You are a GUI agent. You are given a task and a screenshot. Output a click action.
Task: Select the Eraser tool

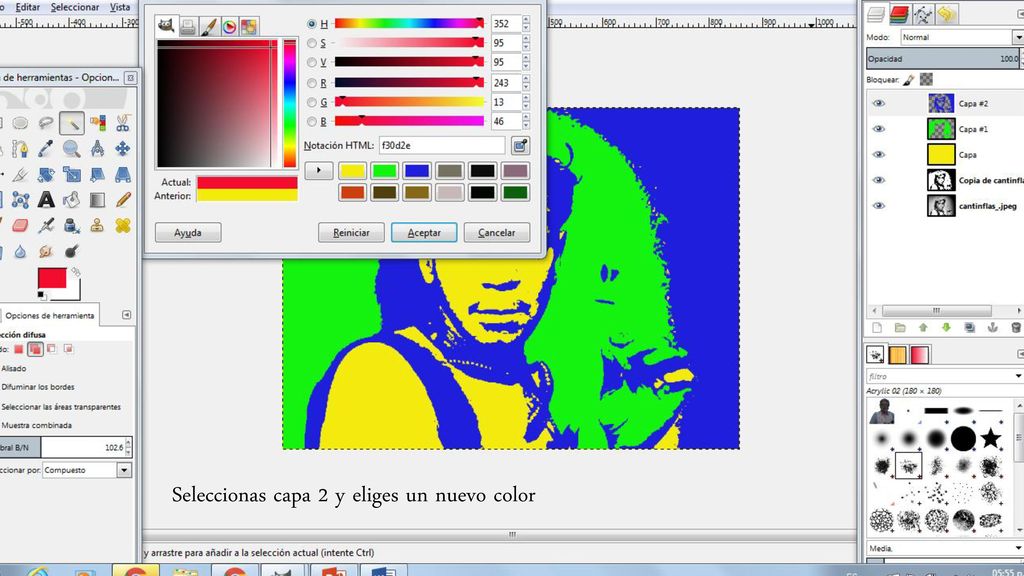20,226
